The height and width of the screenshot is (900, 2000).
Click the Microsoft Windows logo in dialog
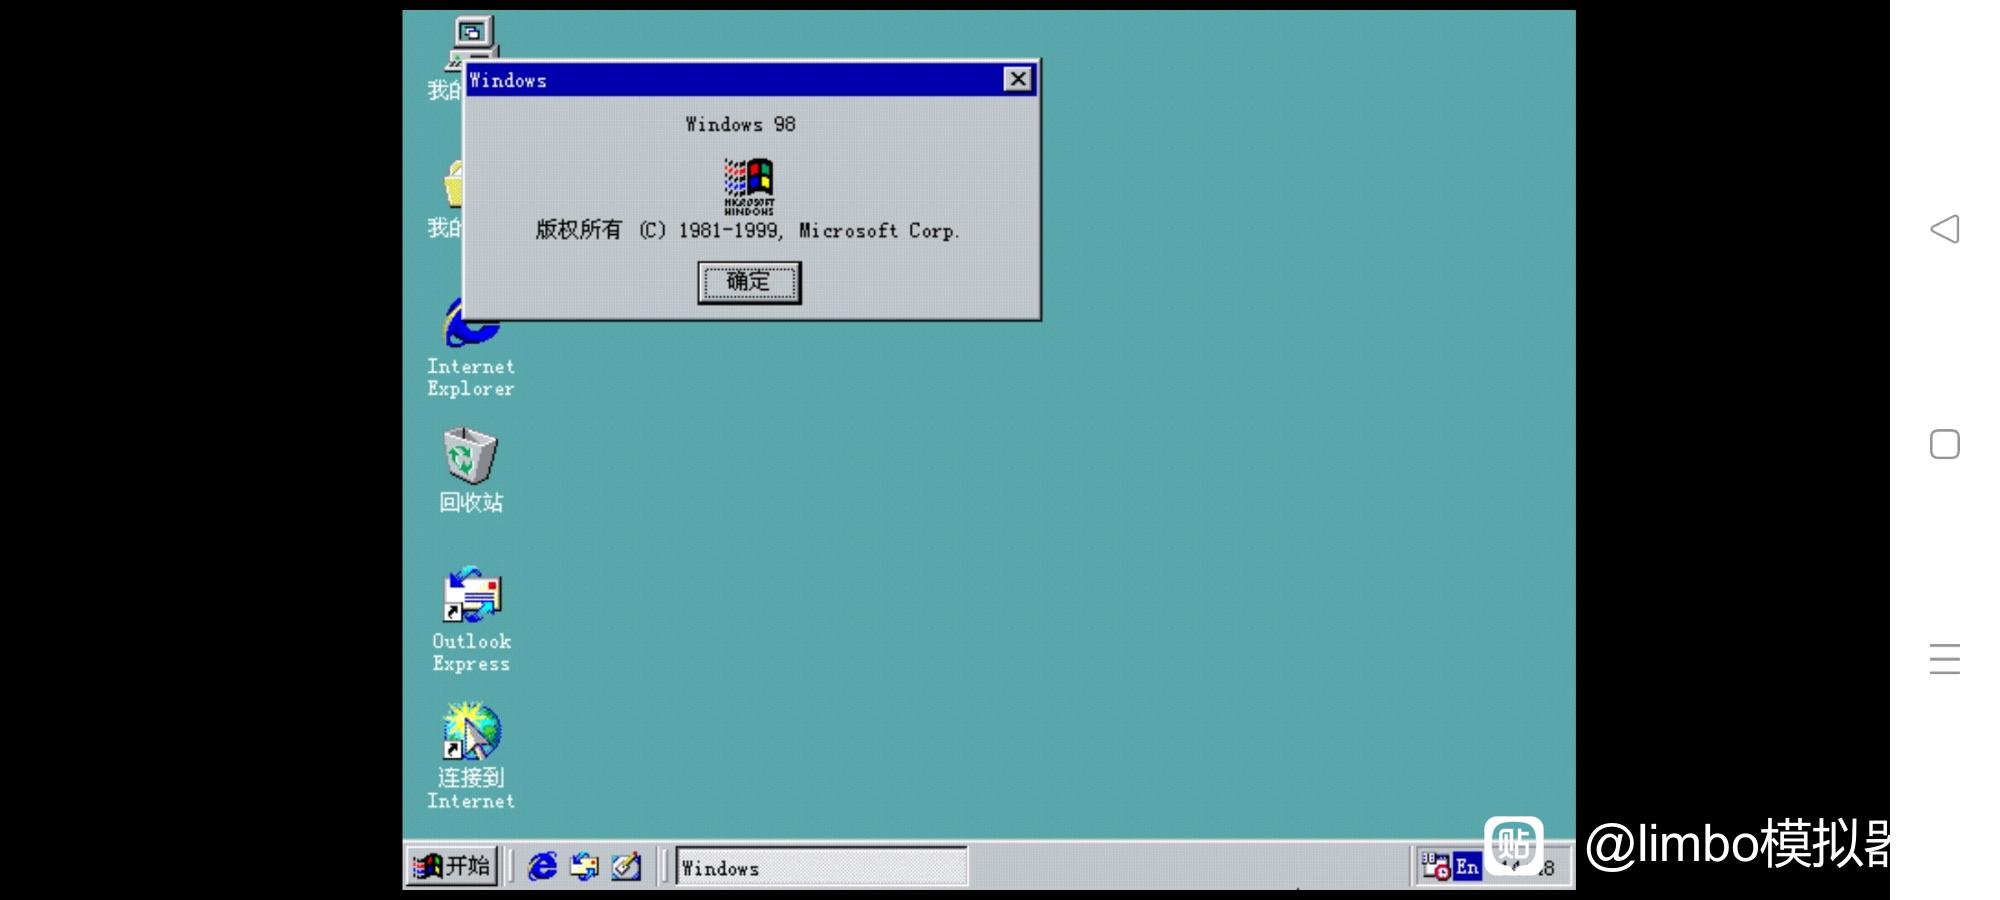tap(749, 187)
